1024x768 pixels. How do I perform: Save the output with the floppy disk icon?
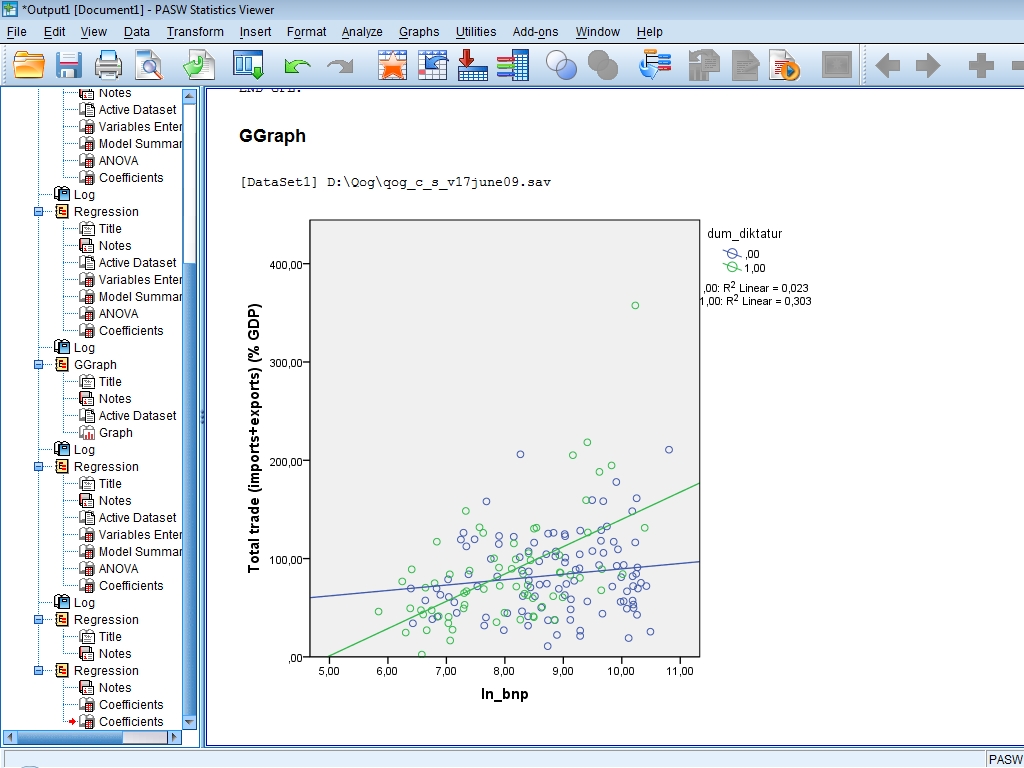pos(68,66)
